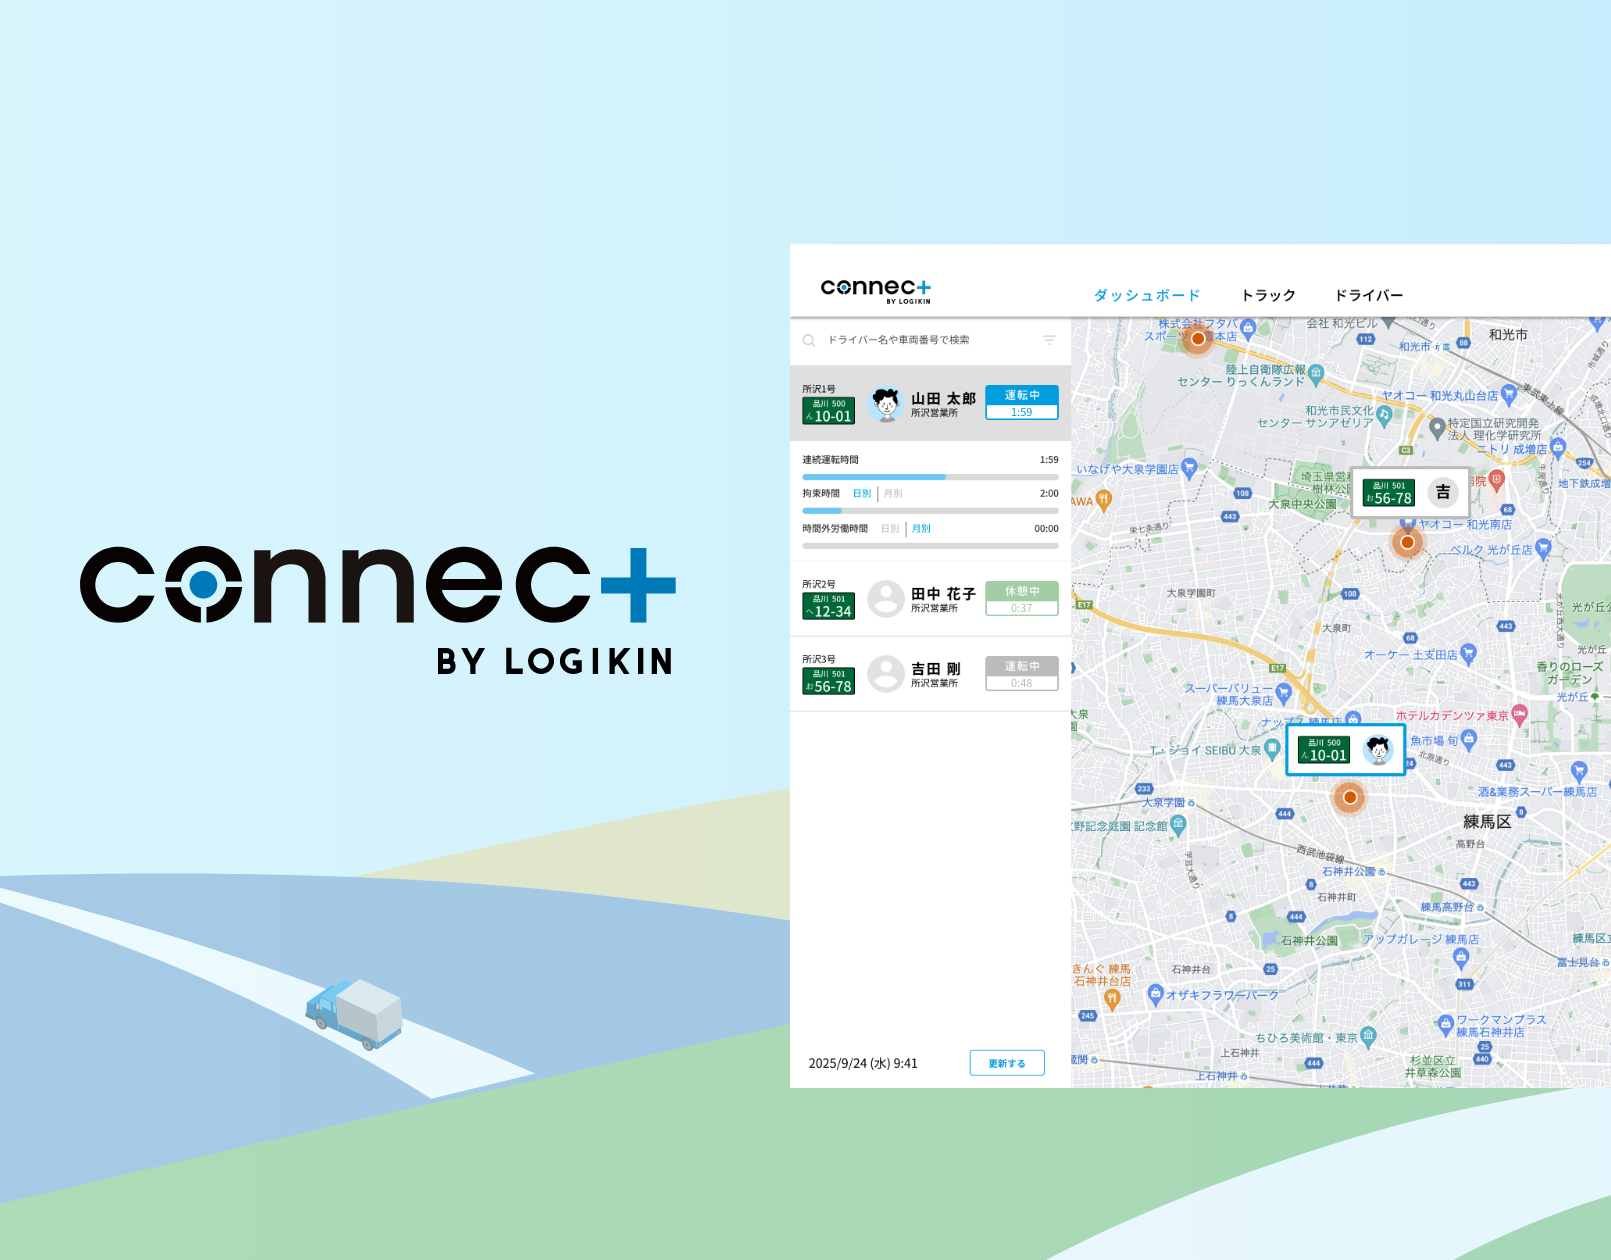Click 吉田 剛 placeholder avatar
The width and height of the screenshot is (1611, 1260).
click(886, 674)
